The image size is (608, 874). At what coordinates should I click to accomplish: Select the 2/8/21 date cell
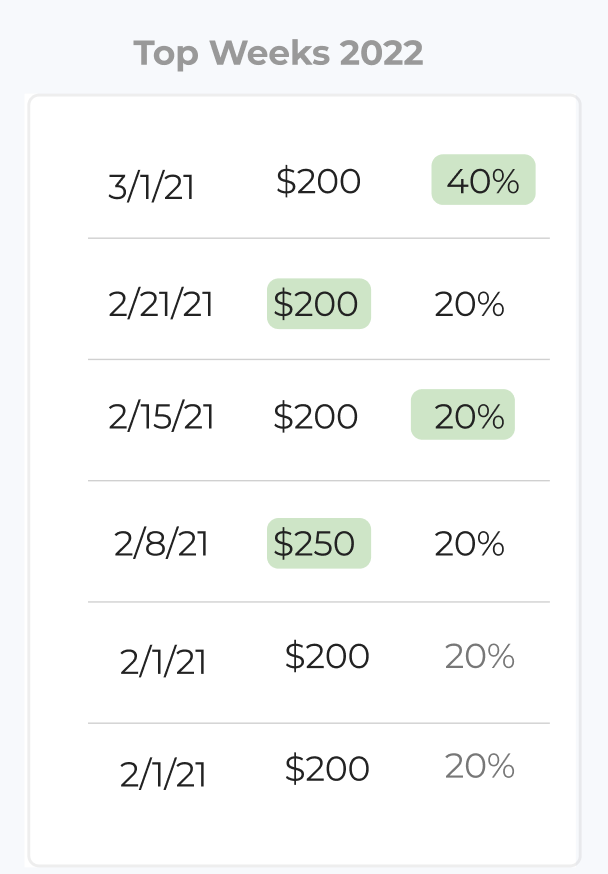click(x=161, y=543)
